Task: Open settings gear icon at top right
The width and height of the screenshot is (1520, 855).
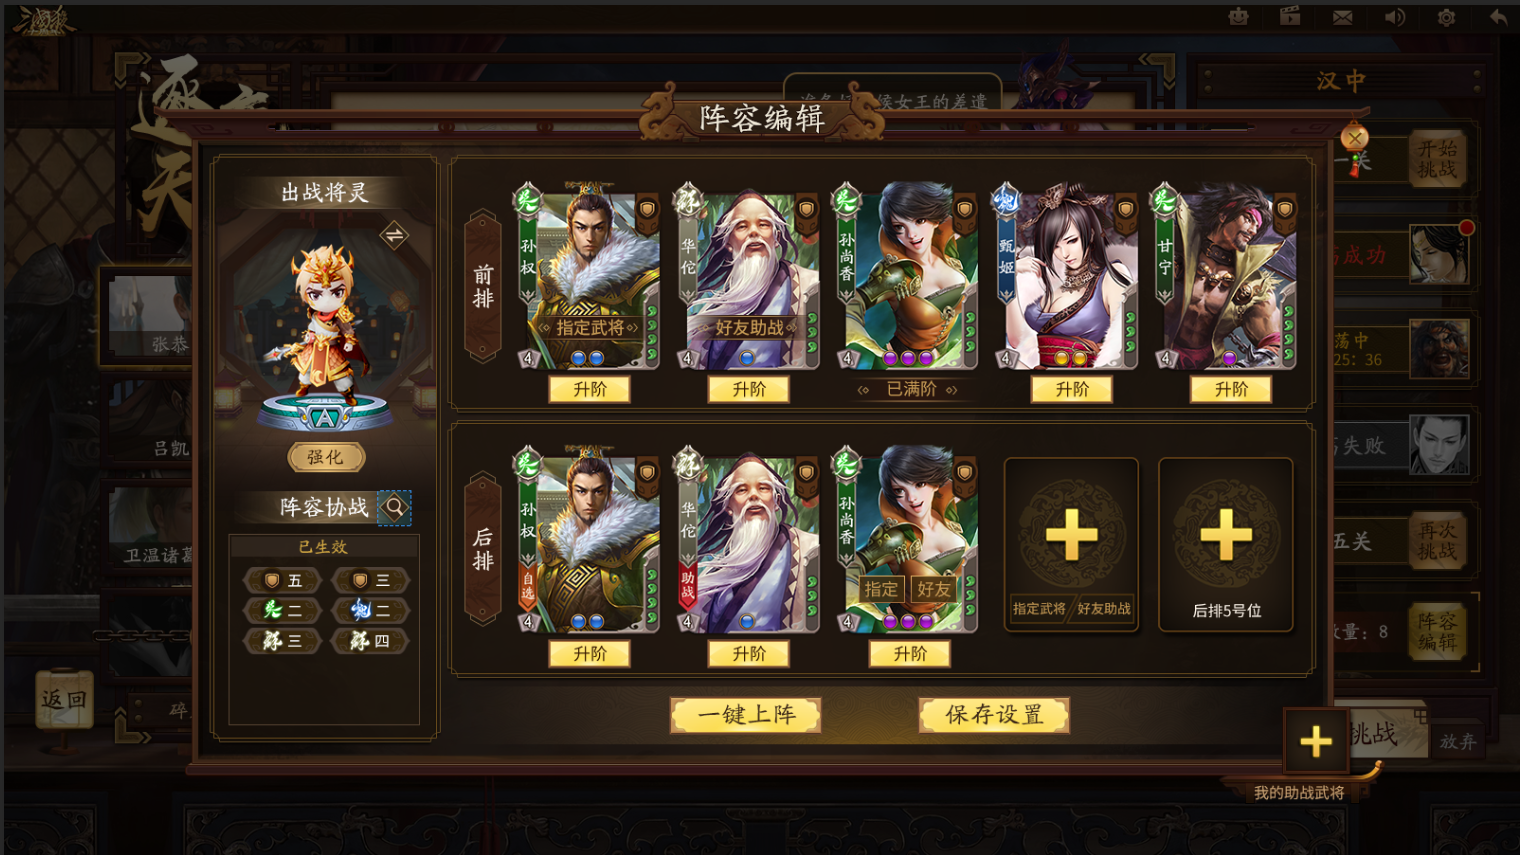Action: coord(1446,17)
